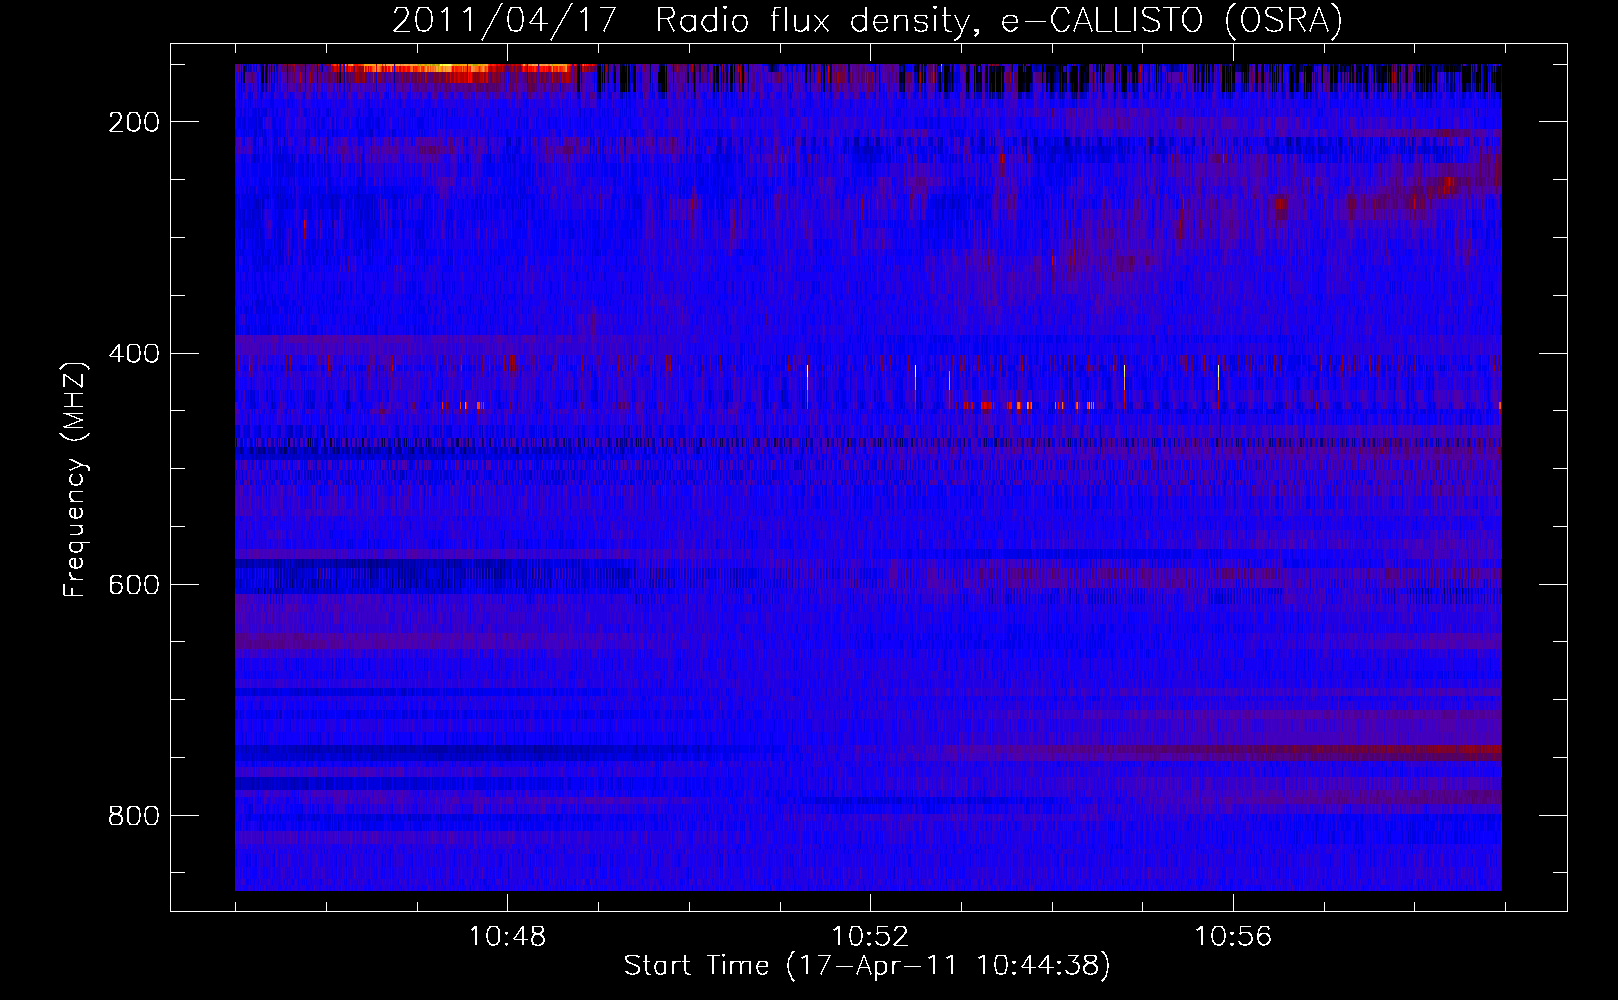Screen dimensions: 1618x1000
Task: Click the 10:56 time tick label
Action: tap(1233, 936)
